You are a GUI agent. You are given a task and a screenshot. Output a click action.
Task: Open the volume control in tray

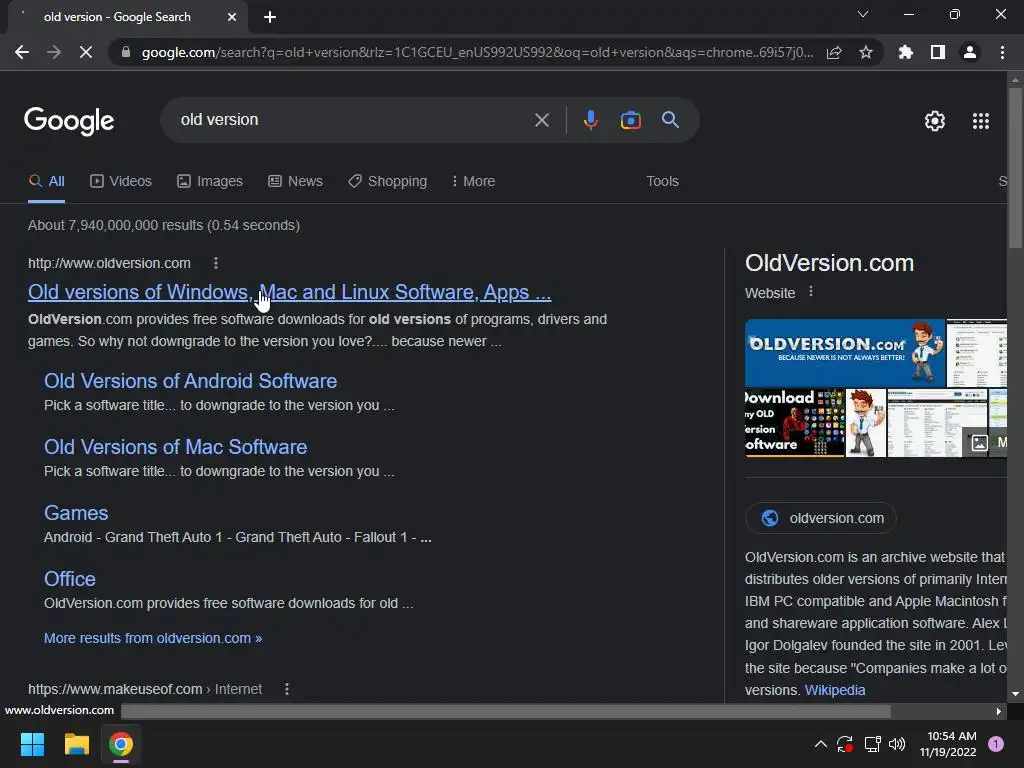point(897,744)
